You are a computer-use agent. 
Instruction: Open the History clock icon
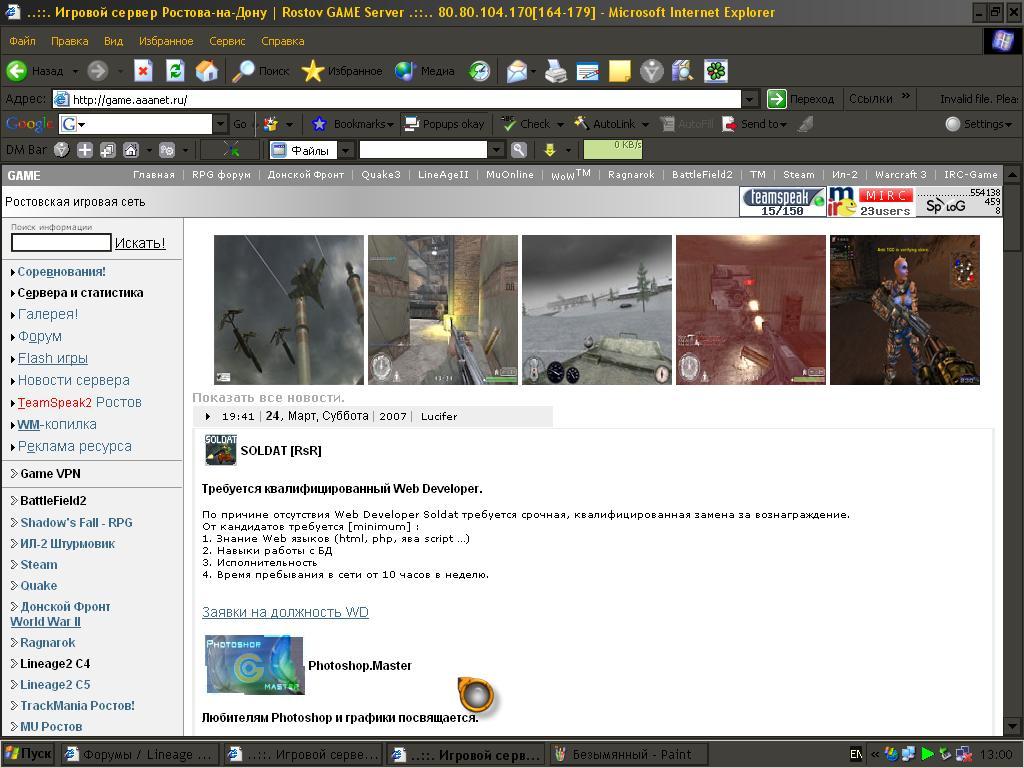pos(479,71)
